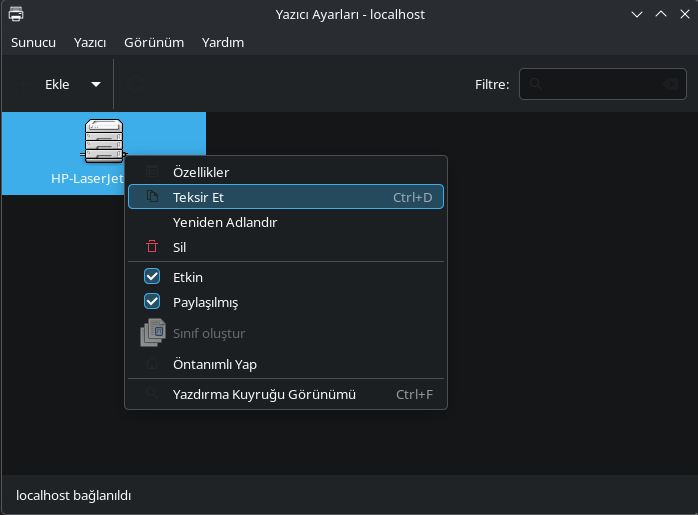Click the refresh toolbar icon
This screenshot has width=698, height=515.
135,84
